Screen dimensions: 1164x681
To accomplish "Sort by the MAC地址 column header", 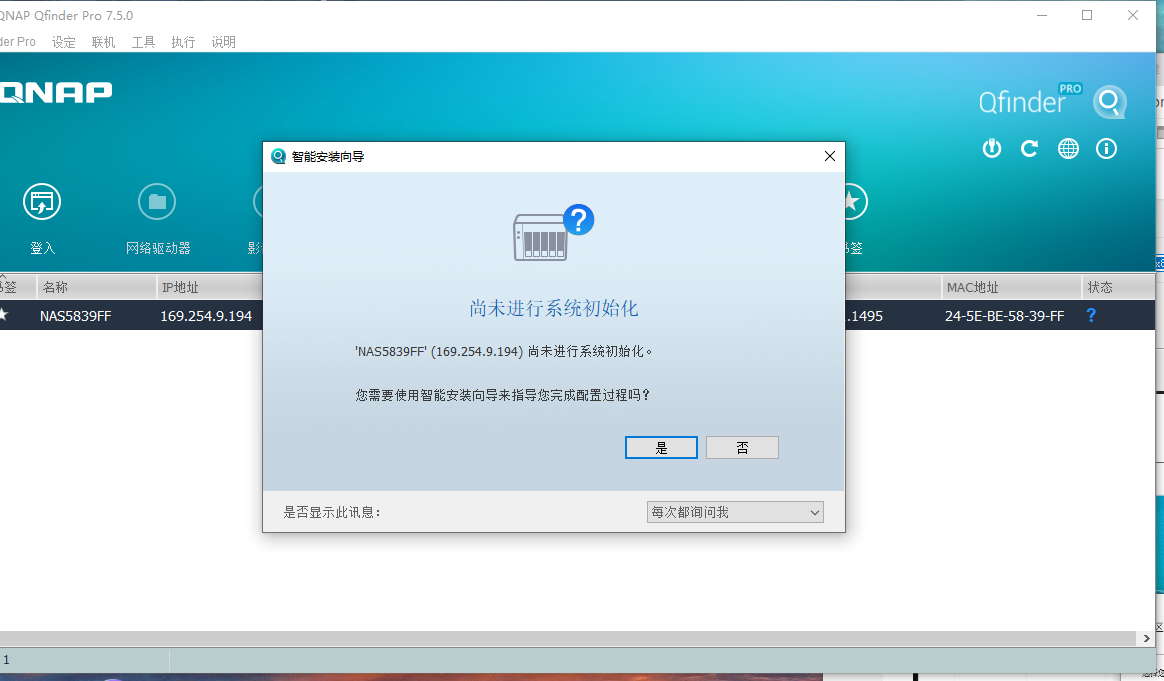I will (x=1011, y=287).
